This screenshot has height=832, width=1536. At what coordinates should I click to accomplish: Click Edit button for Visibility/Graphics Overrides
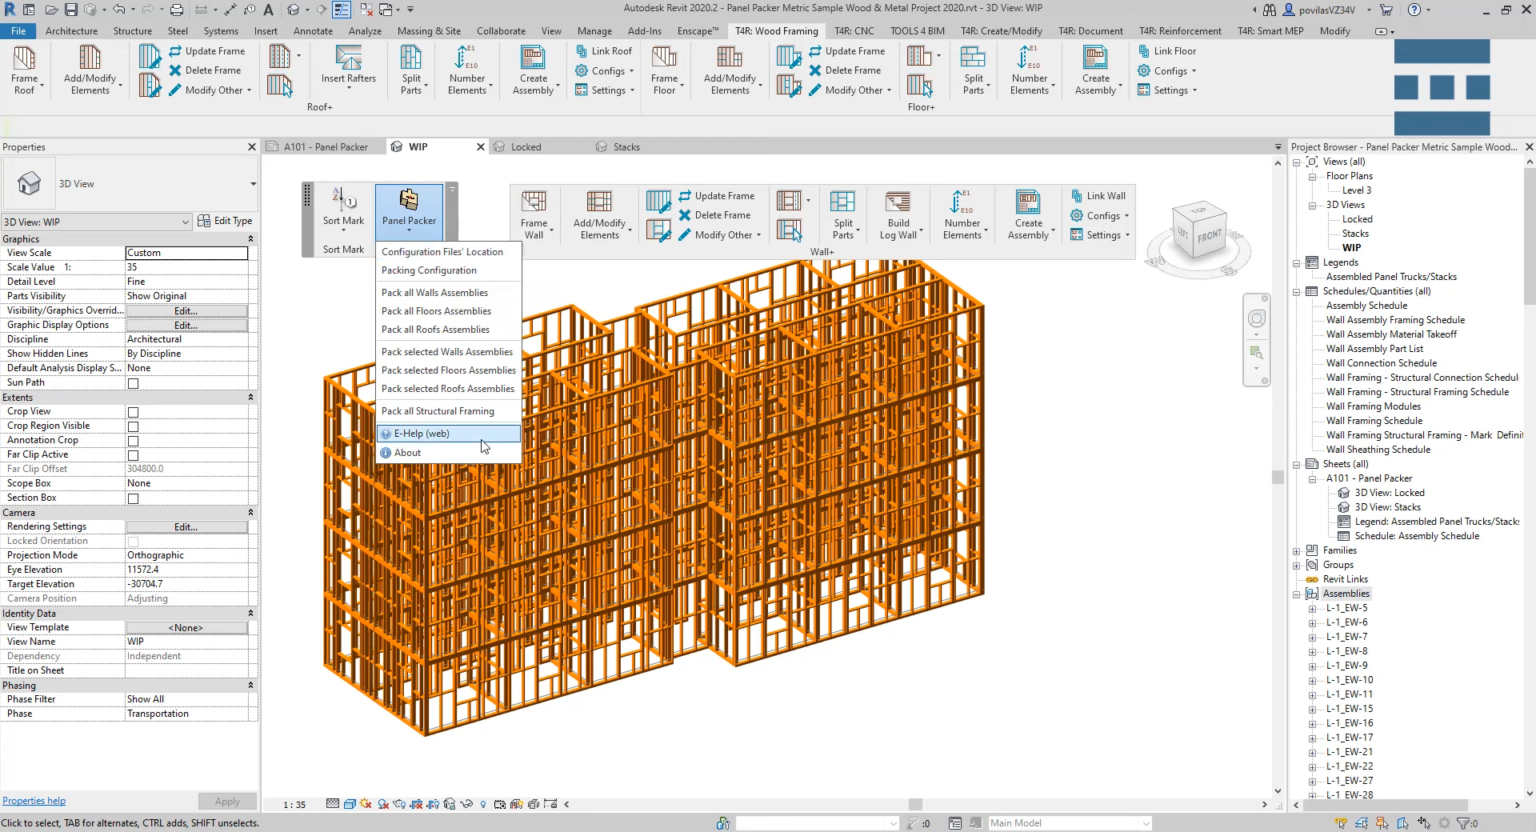coord(186,311)
